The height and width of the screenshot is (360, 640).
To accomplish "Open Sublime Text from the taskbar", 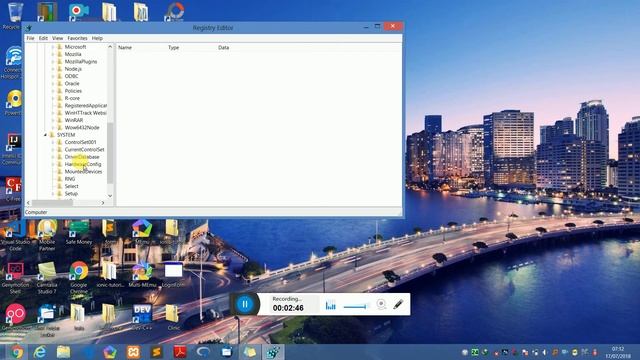I will [156, 352].
